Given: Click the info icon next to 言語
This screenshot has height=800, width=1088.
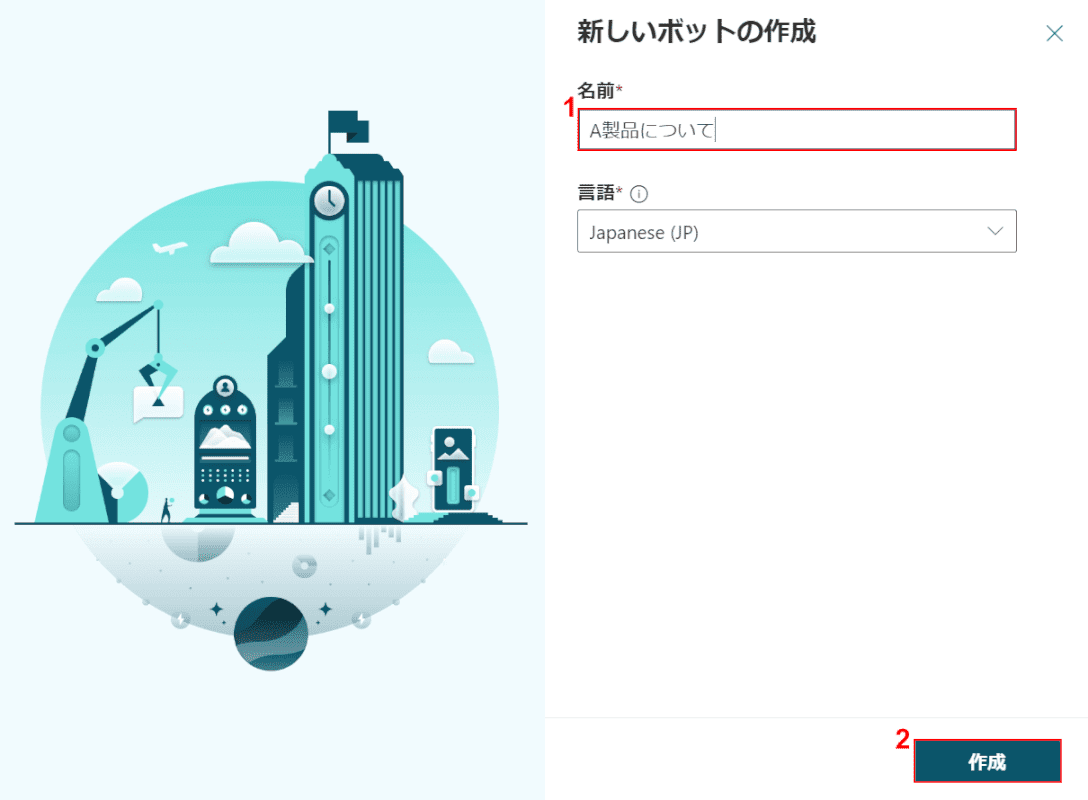Looking at the screenshot, I should tap(638, 194).
